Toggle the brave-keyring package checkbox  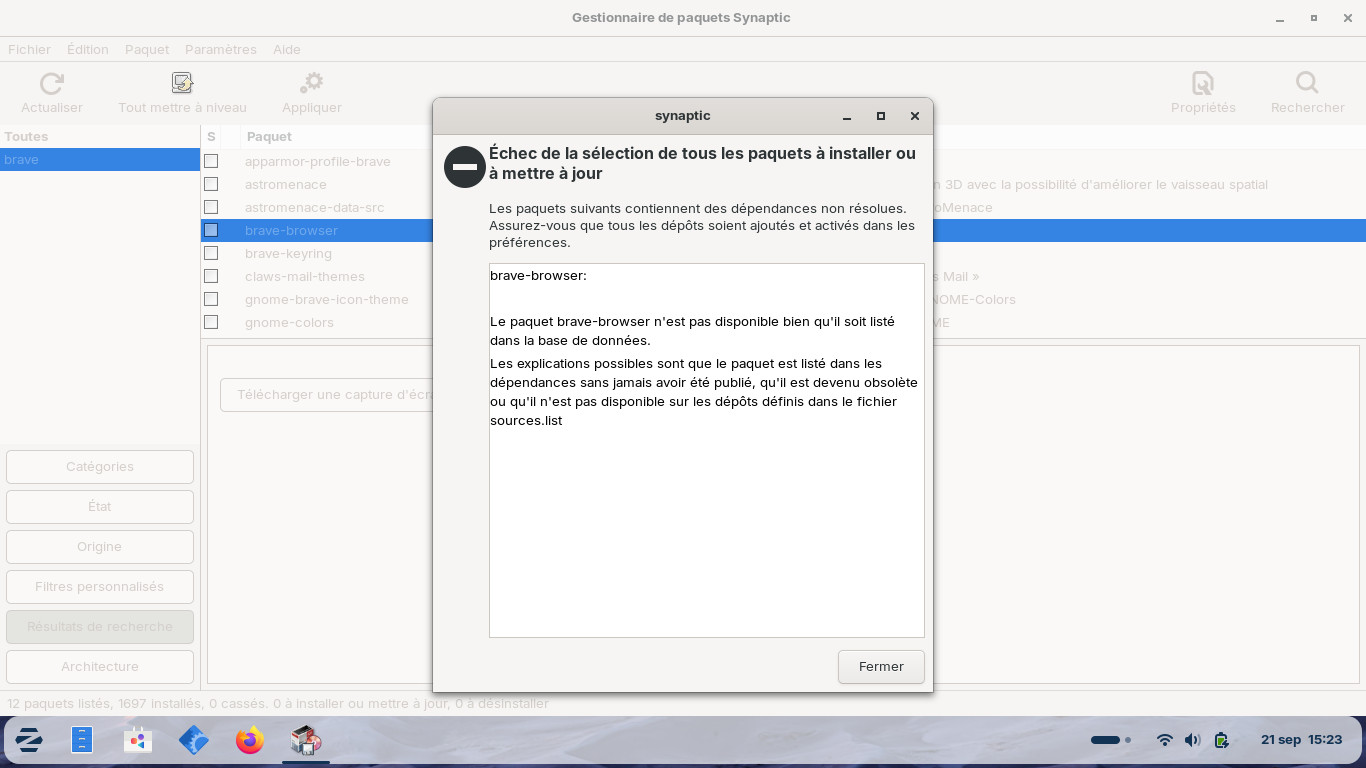click(x=211, y=253)
